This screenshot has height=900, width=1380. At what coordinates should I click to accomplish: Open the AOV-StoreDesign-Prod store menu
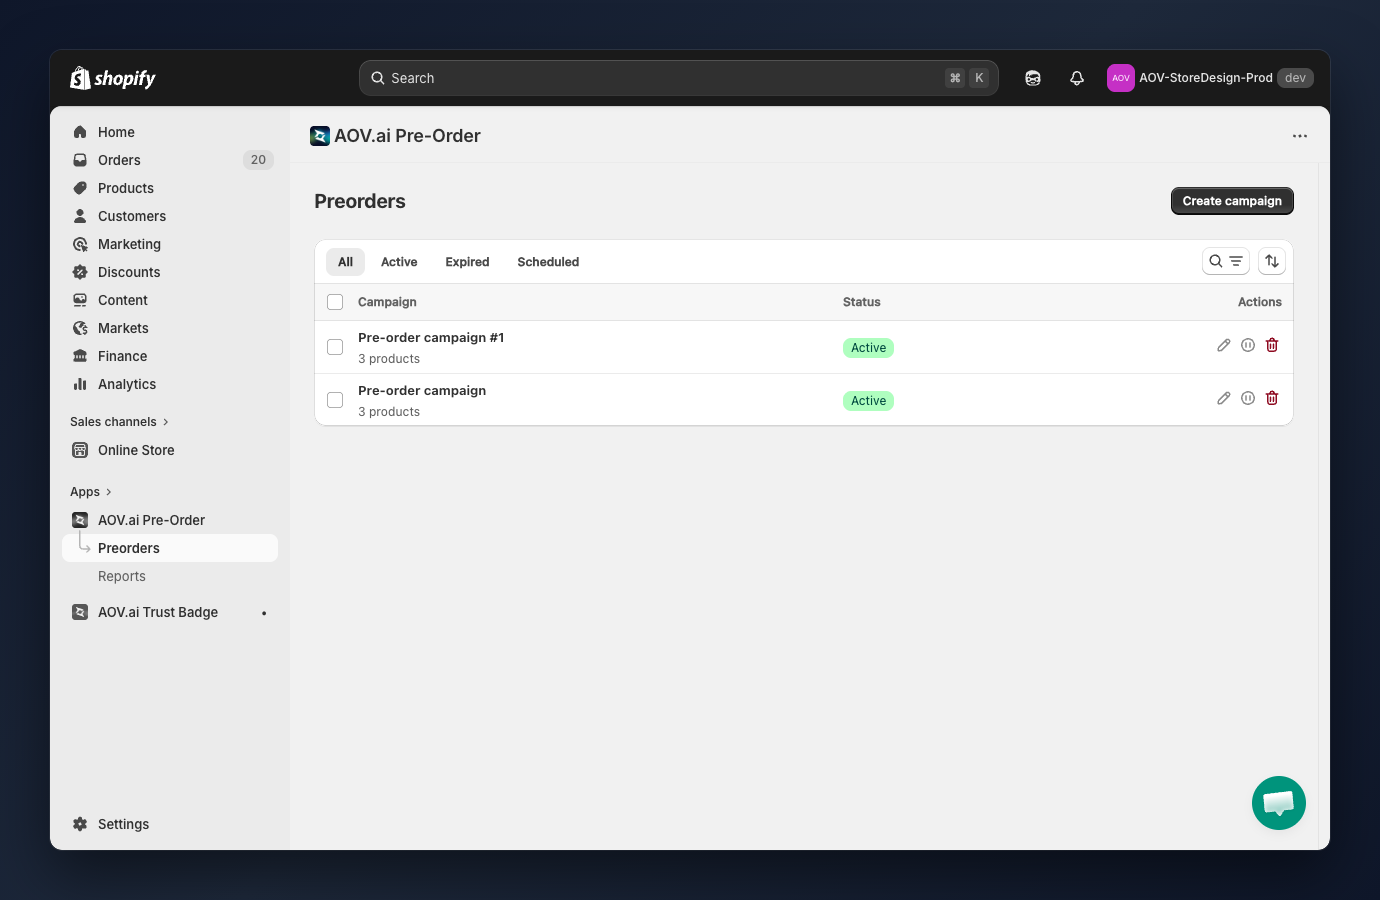[x=1210, y=78]
